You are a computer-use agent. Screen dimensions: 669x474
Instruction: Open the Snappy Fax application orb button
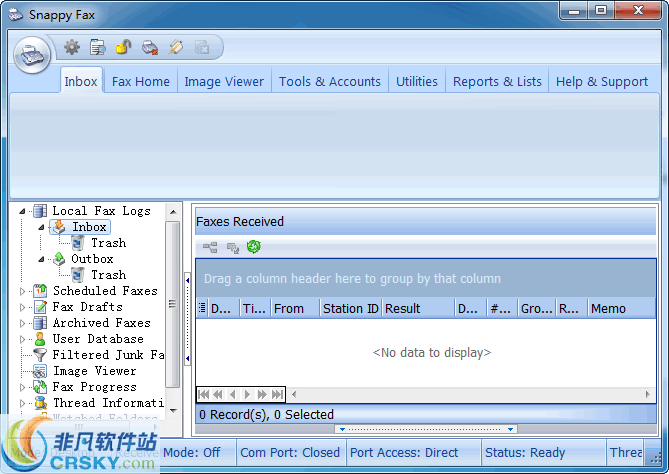point(32,55)
